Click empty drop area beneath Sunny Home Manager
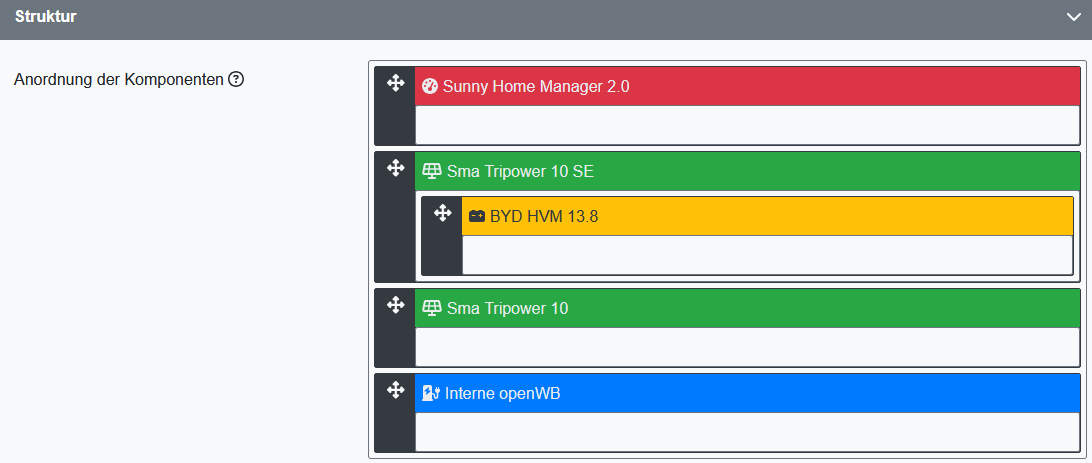1092x463 pixels. 746,125
